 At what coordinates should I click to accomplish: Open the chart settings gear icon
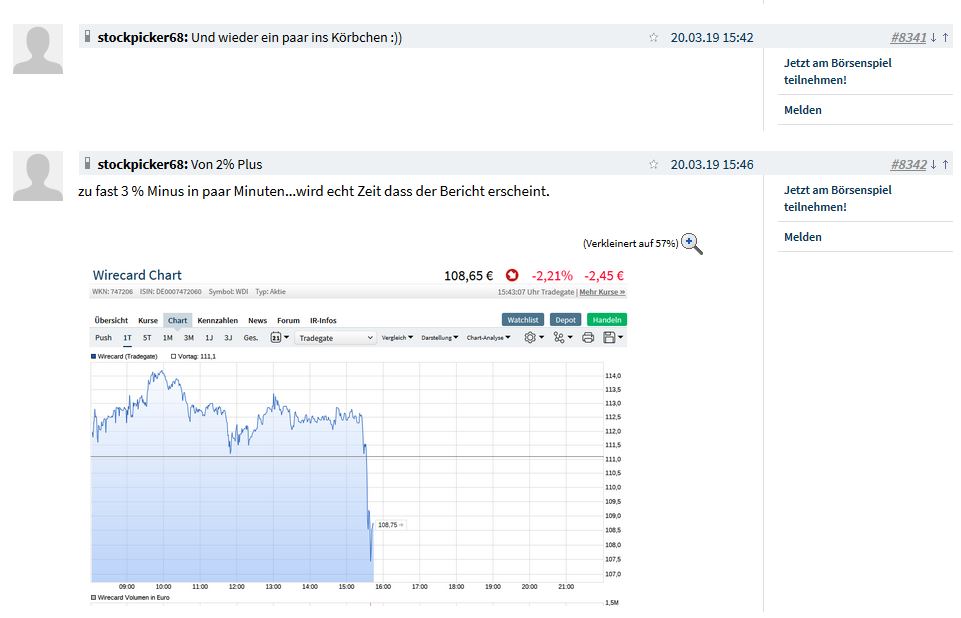[532, 338]
